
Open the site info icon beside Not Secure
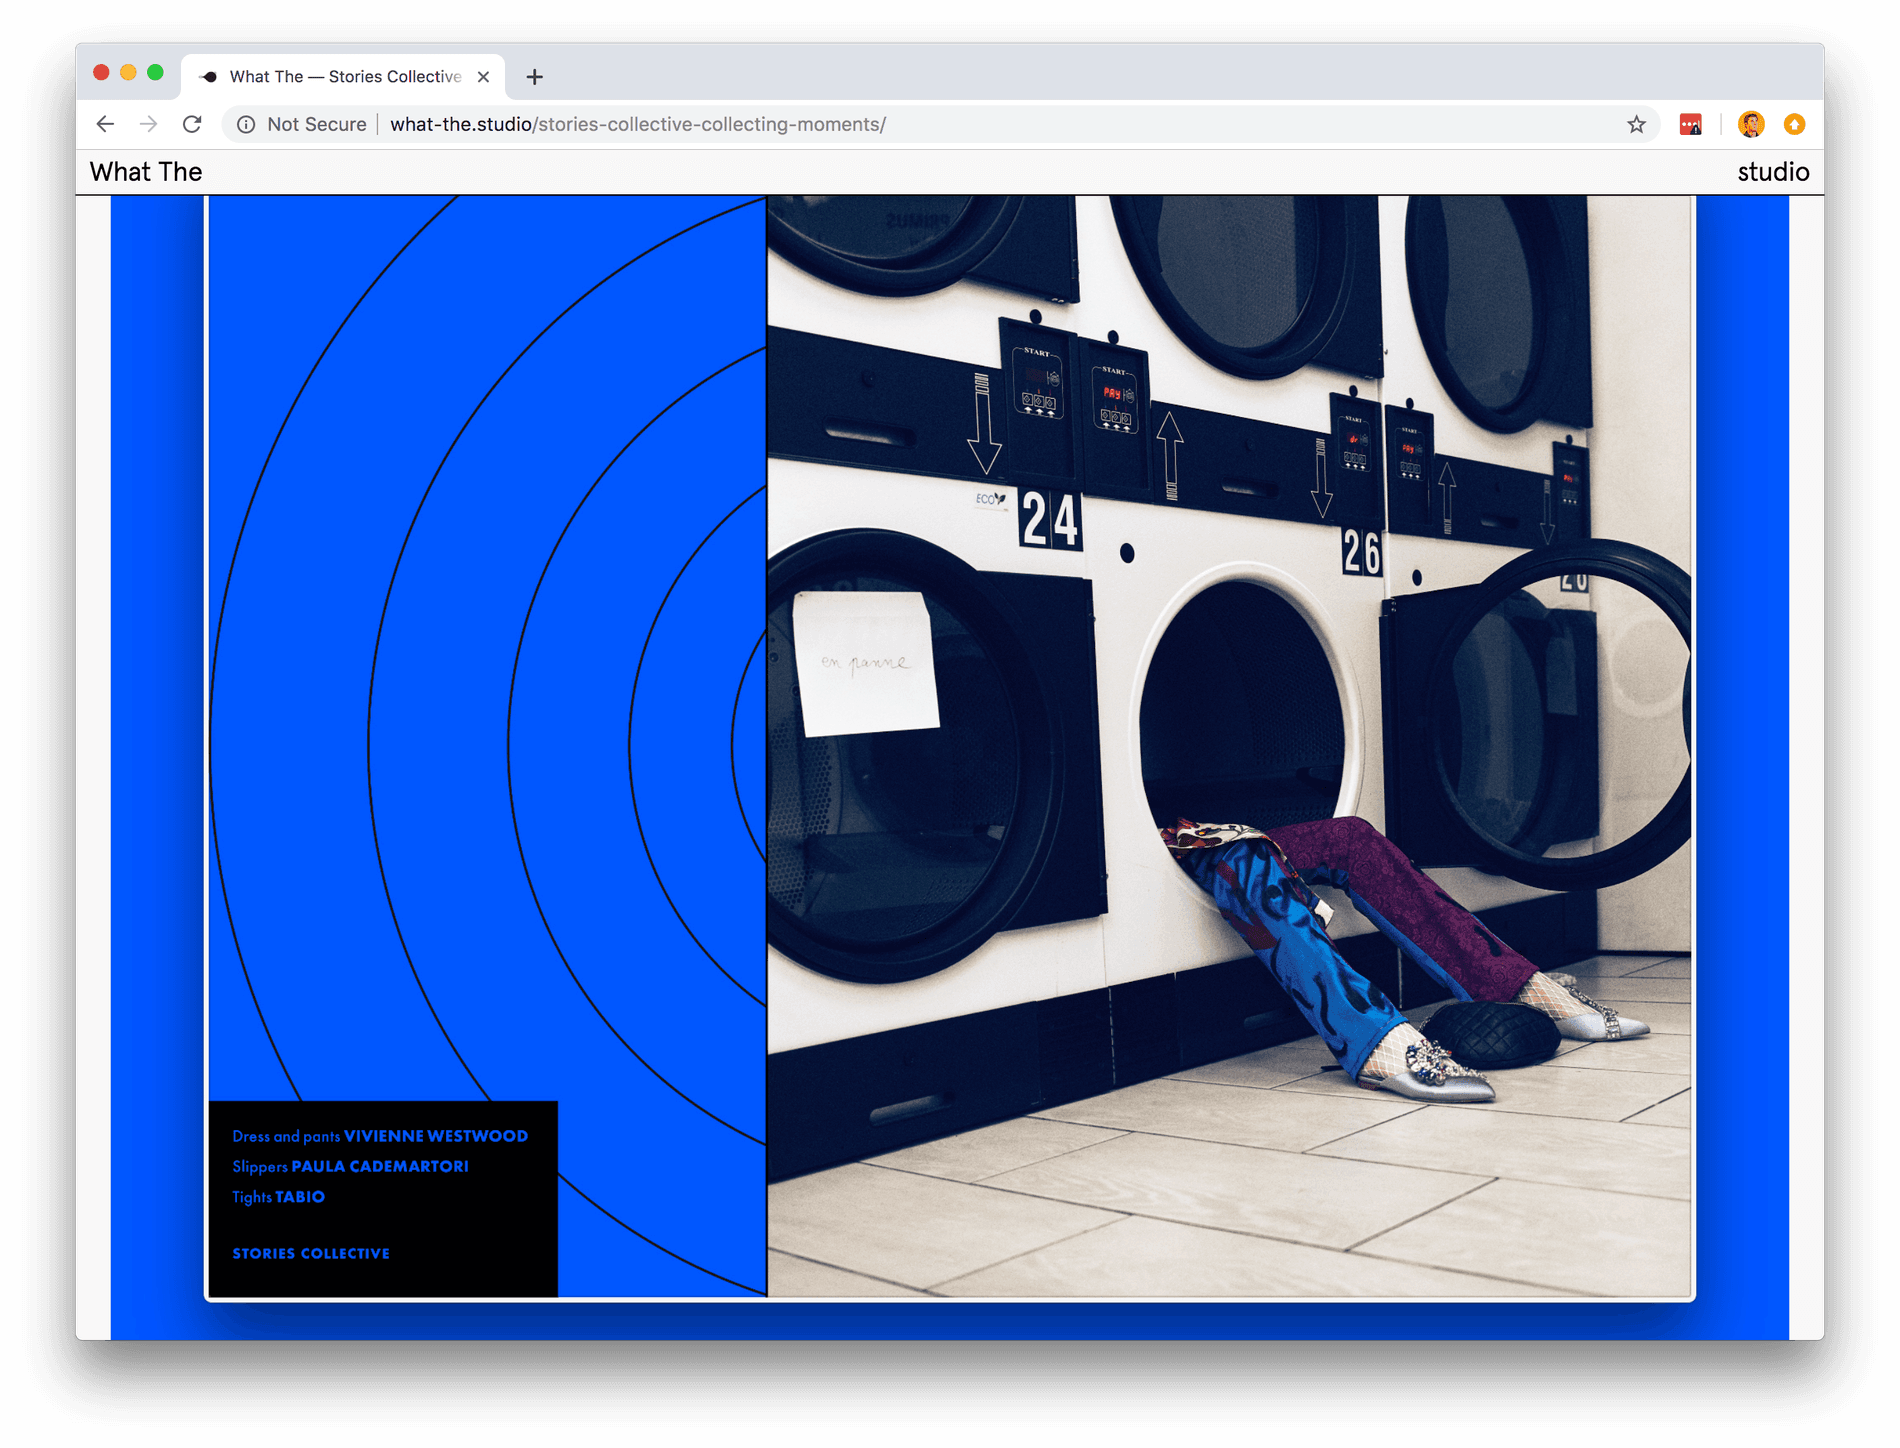coord(246,124)
